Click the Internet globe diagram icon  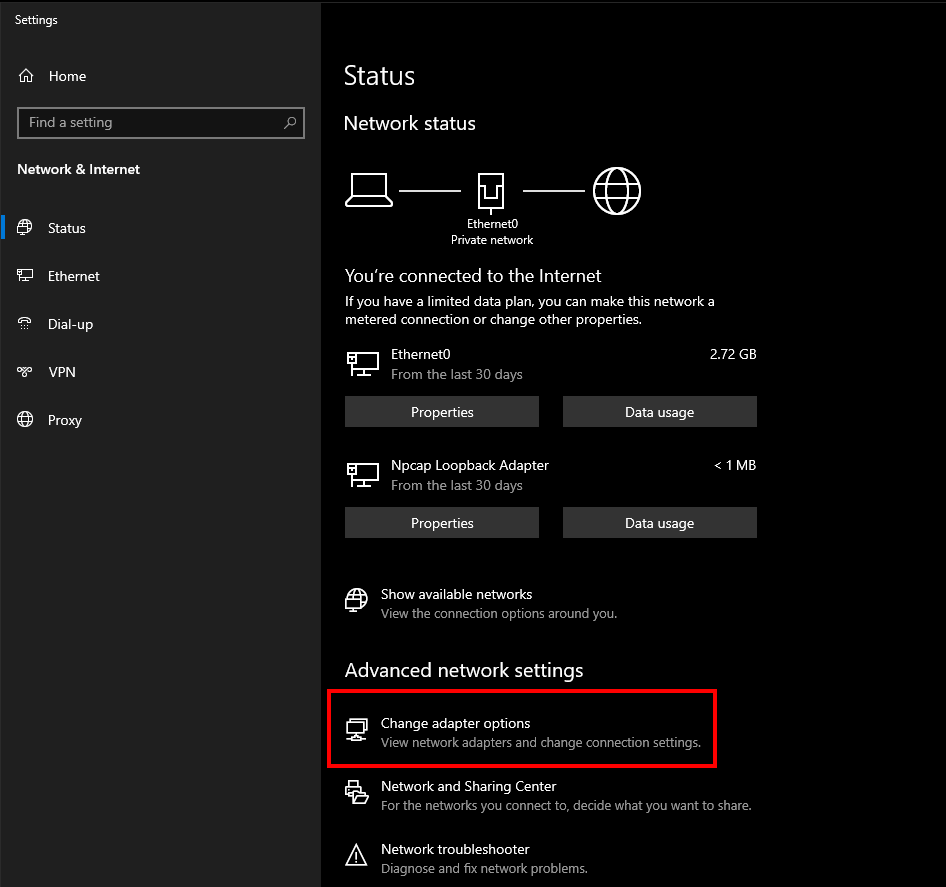tap(617, 191)
